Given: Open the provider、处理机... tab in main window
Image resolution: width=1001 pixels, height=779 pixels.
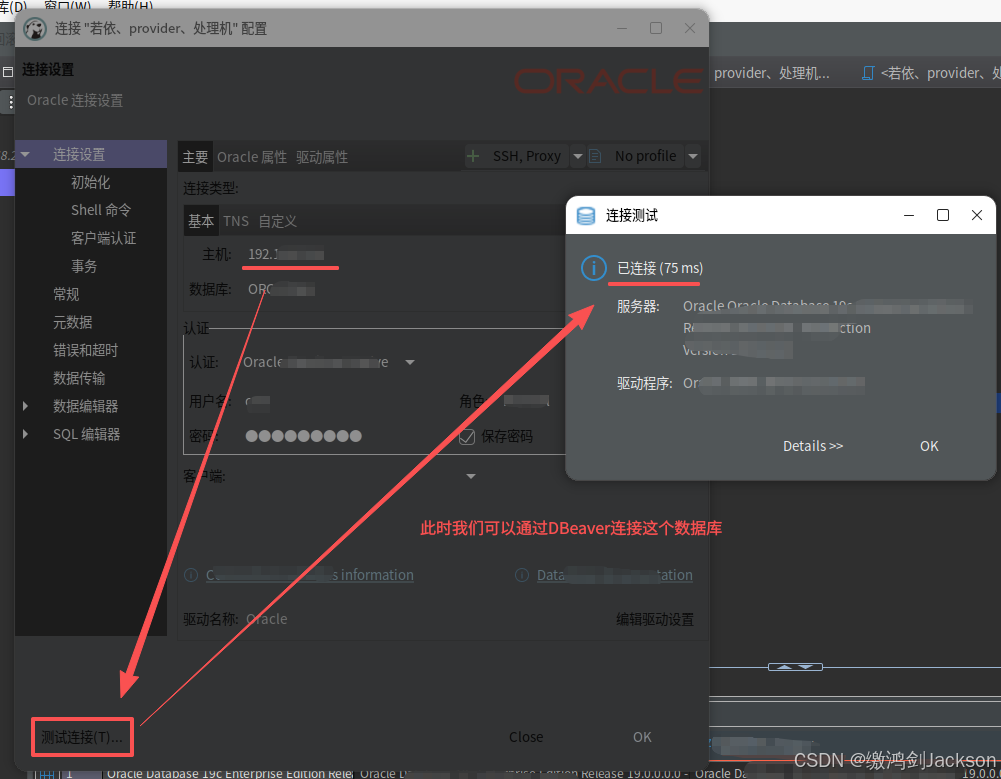Looking at the screenshot, I should click(772, 73).
